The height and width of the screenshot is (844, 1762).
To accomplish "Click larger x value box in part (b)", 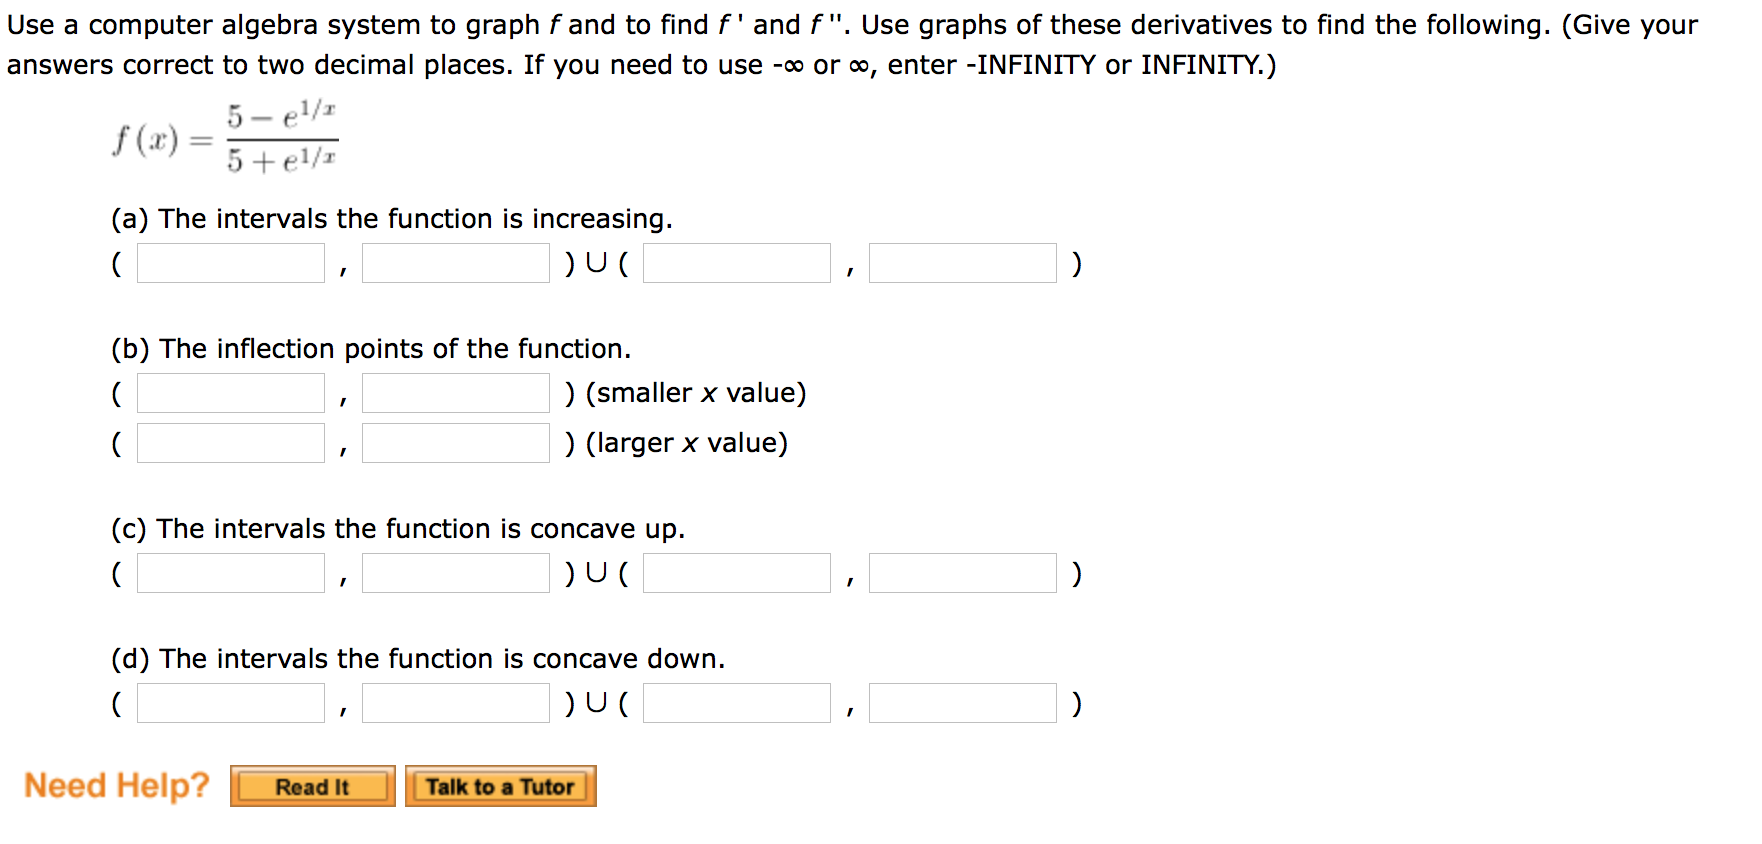I will tap(229, 442).
